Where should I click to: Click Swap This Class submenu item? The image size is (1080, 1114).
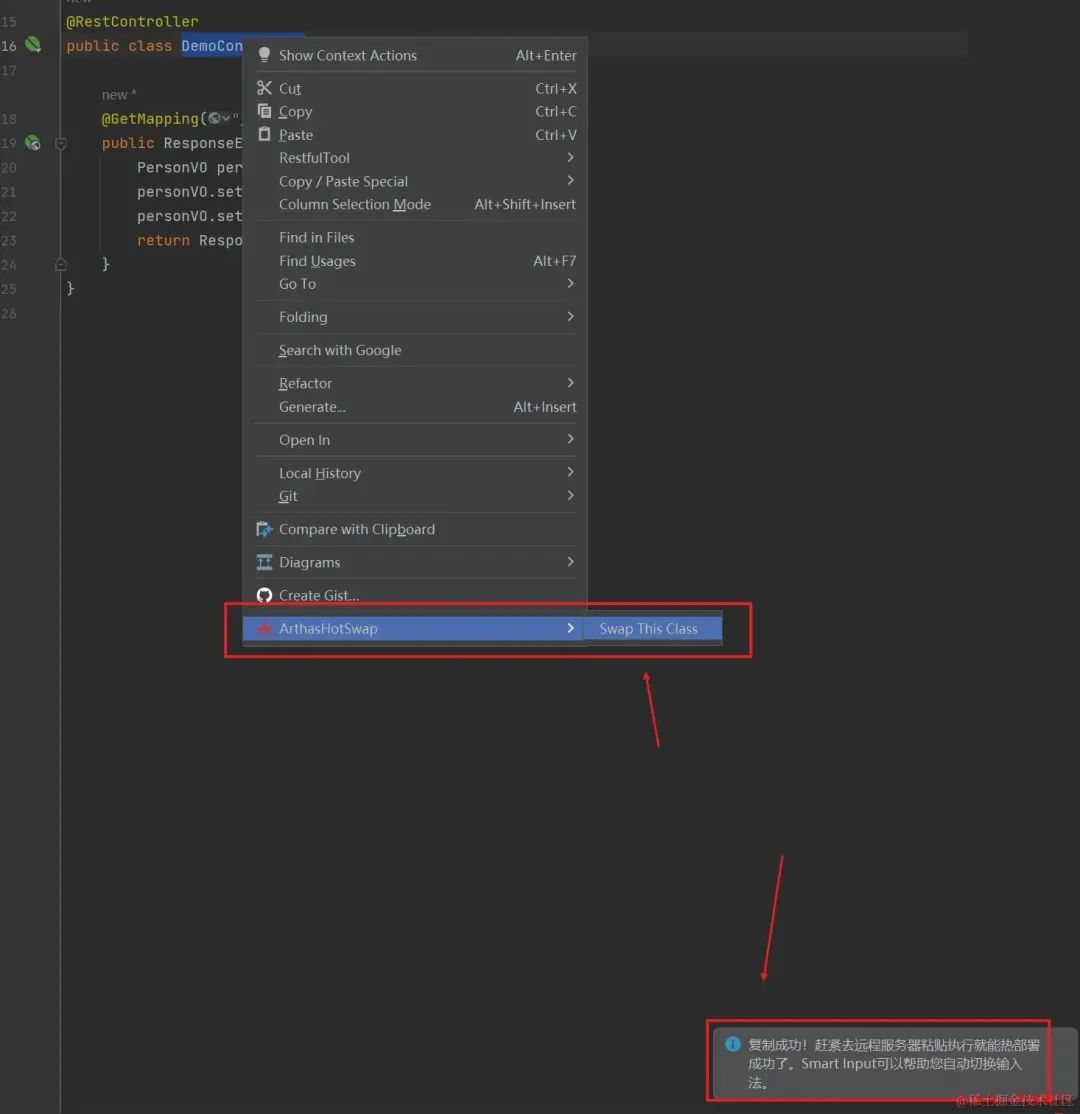pos(653,629)
